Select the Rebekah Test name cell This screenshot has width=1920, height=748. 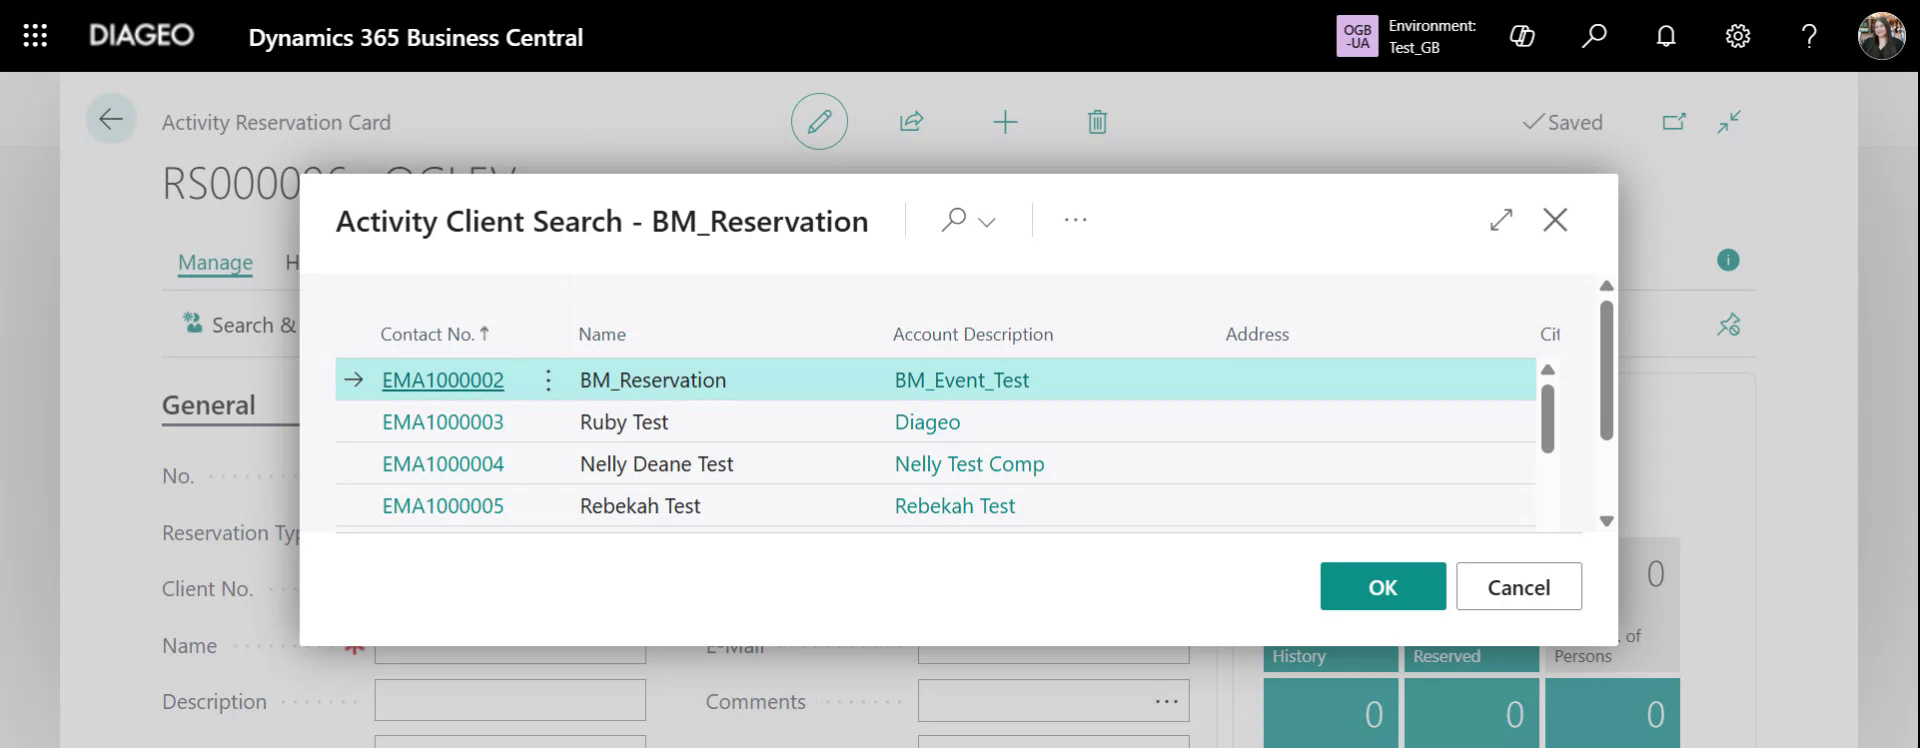click(x=640, y=506)
